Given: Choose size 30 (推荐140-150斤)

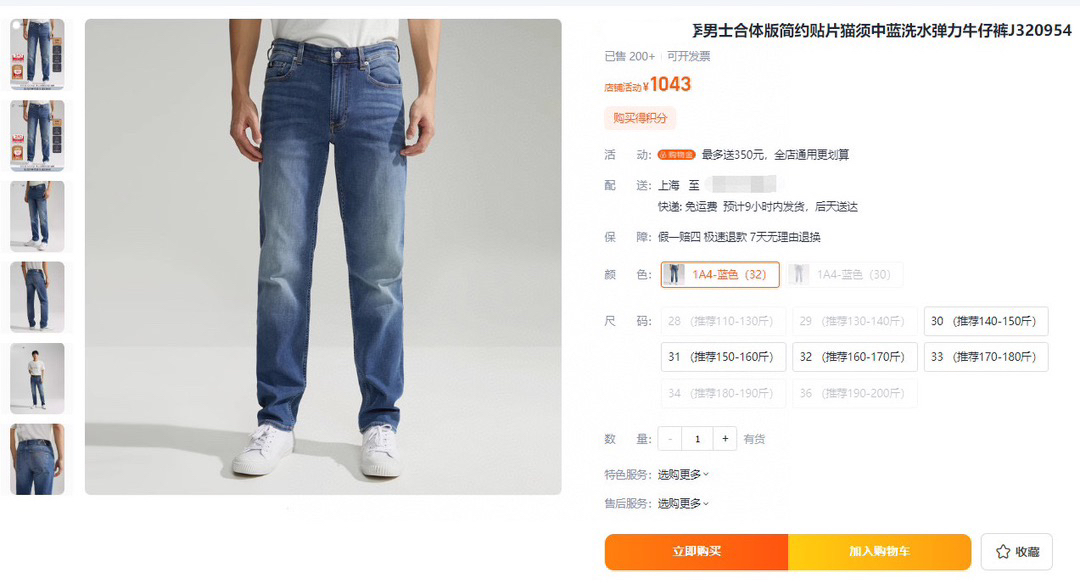Looking at the screenshot, I should 986,321.
